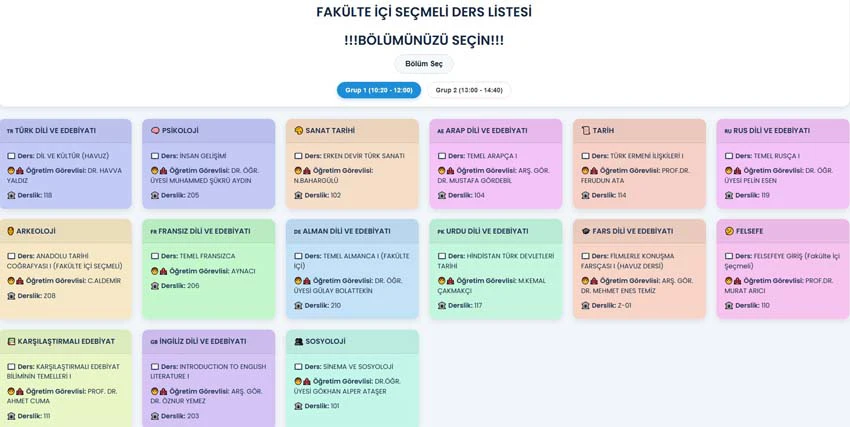Click the book icon next to KARŞILAŞTIRMALI EDEBİYAT
Image resolution: width=850 pixels, height=427 pixels.
click(11, 341)
